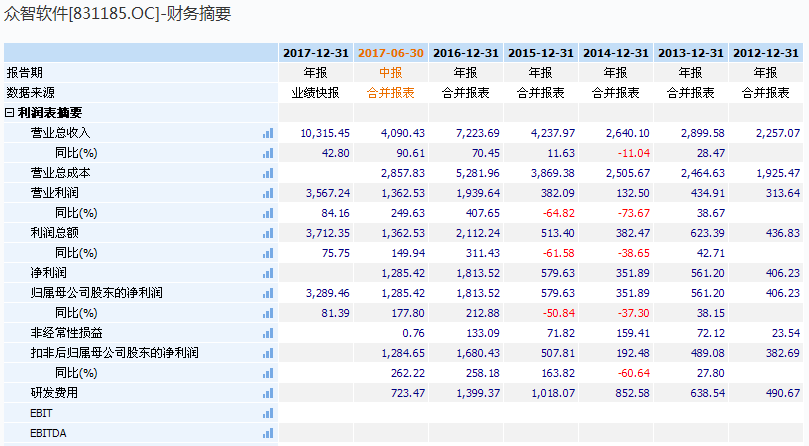This screenshot has width=809, height=446.
Task: Open chart icon for 同比(%) under 营业利润
Action: coord(268,213)
